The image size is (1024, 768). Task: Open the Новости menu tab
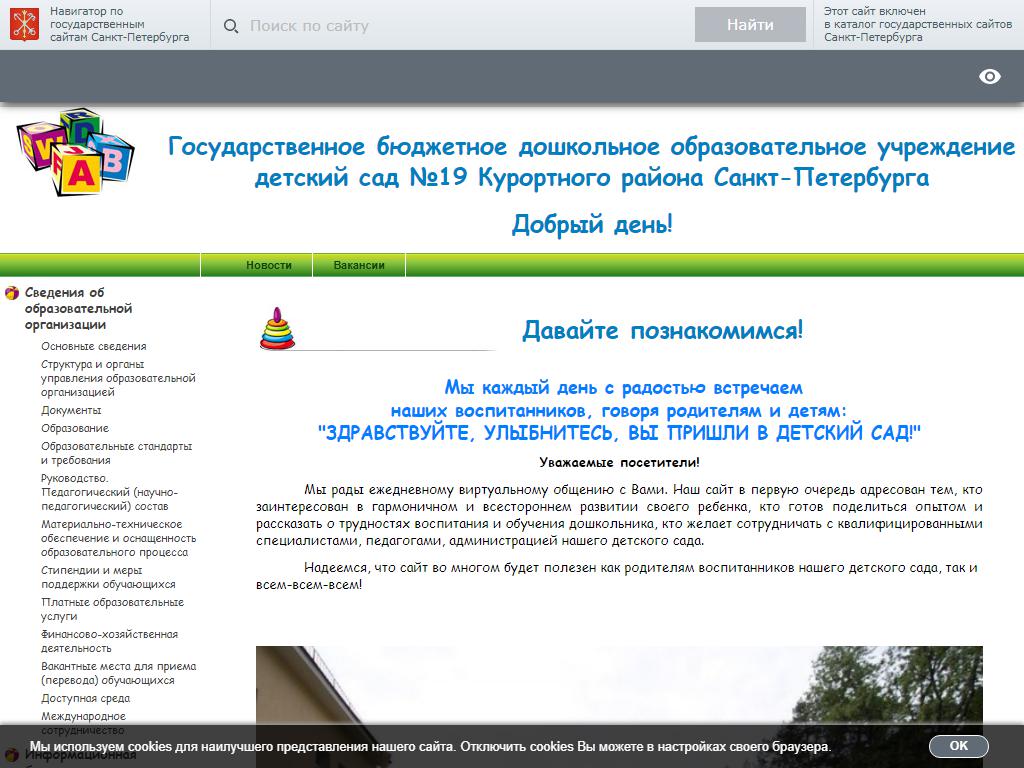tap(269, 265)
